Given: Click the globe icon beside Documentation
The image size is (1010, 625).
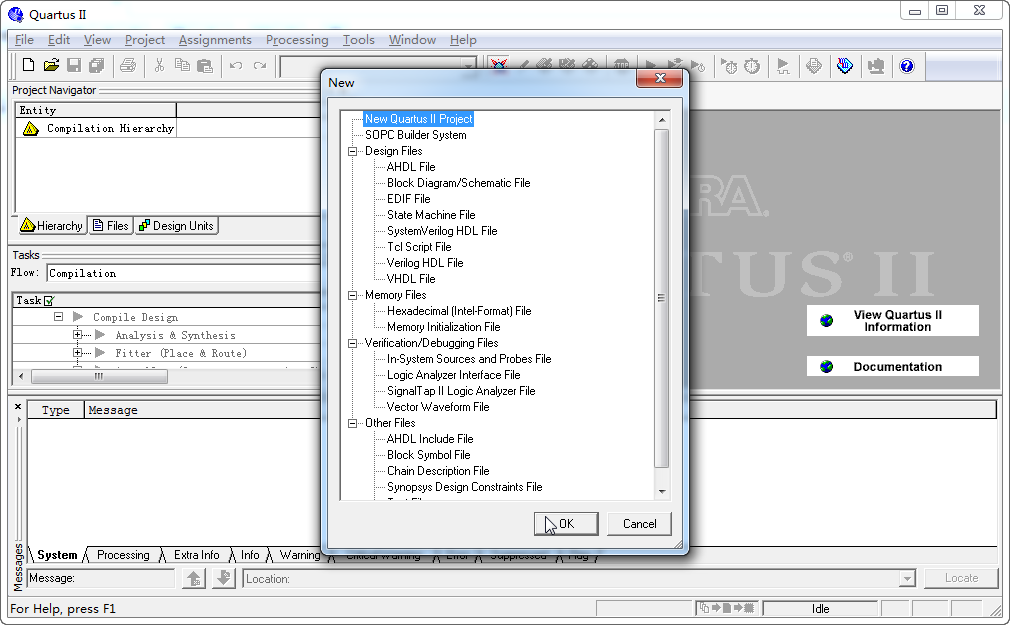Looking at the screenshot, I should [827, 367].
